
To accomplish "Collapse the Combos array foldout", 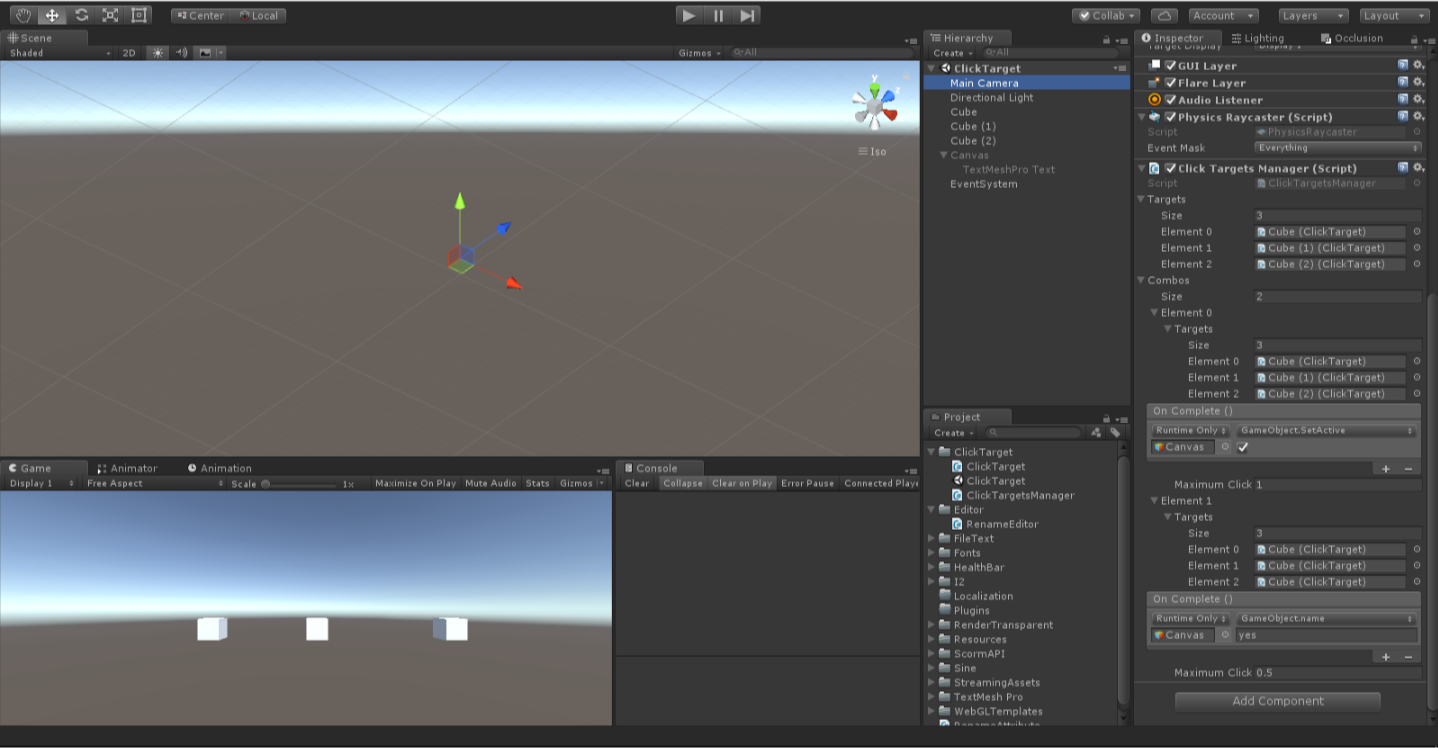I will pos(1142,281).
